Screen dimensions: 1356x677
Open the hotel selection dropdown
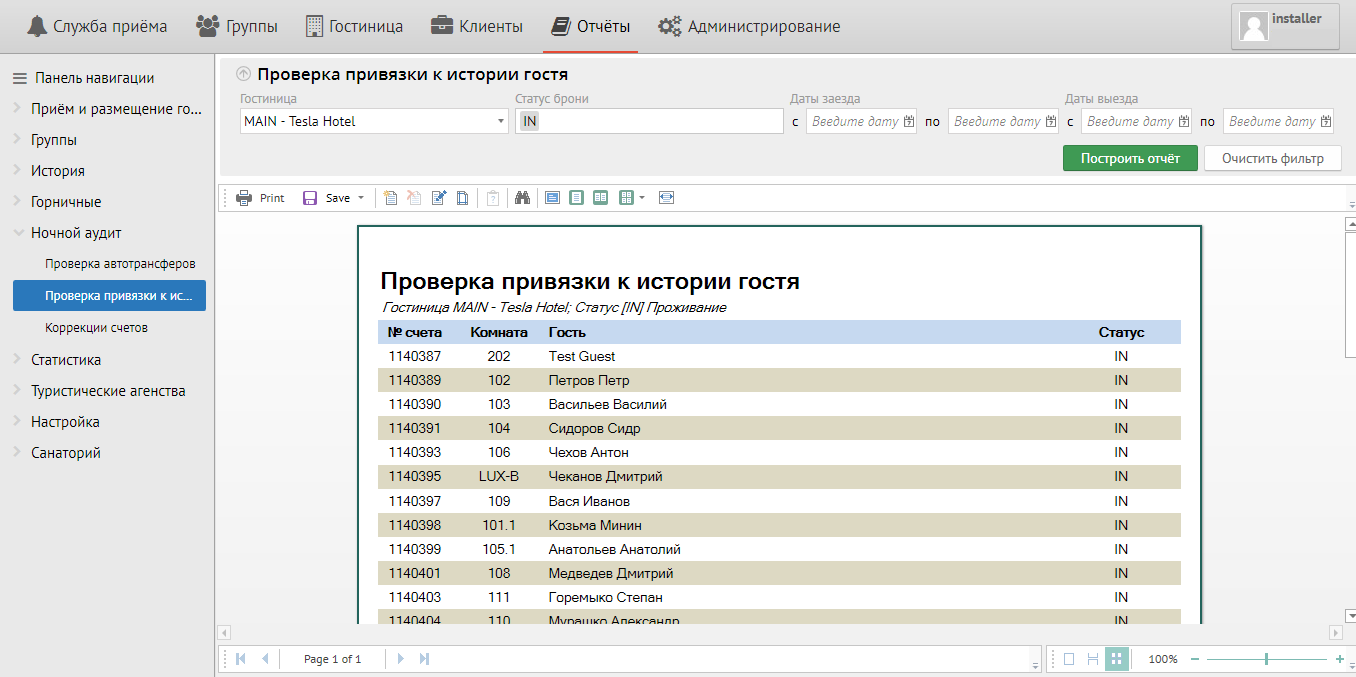(501, 122)
